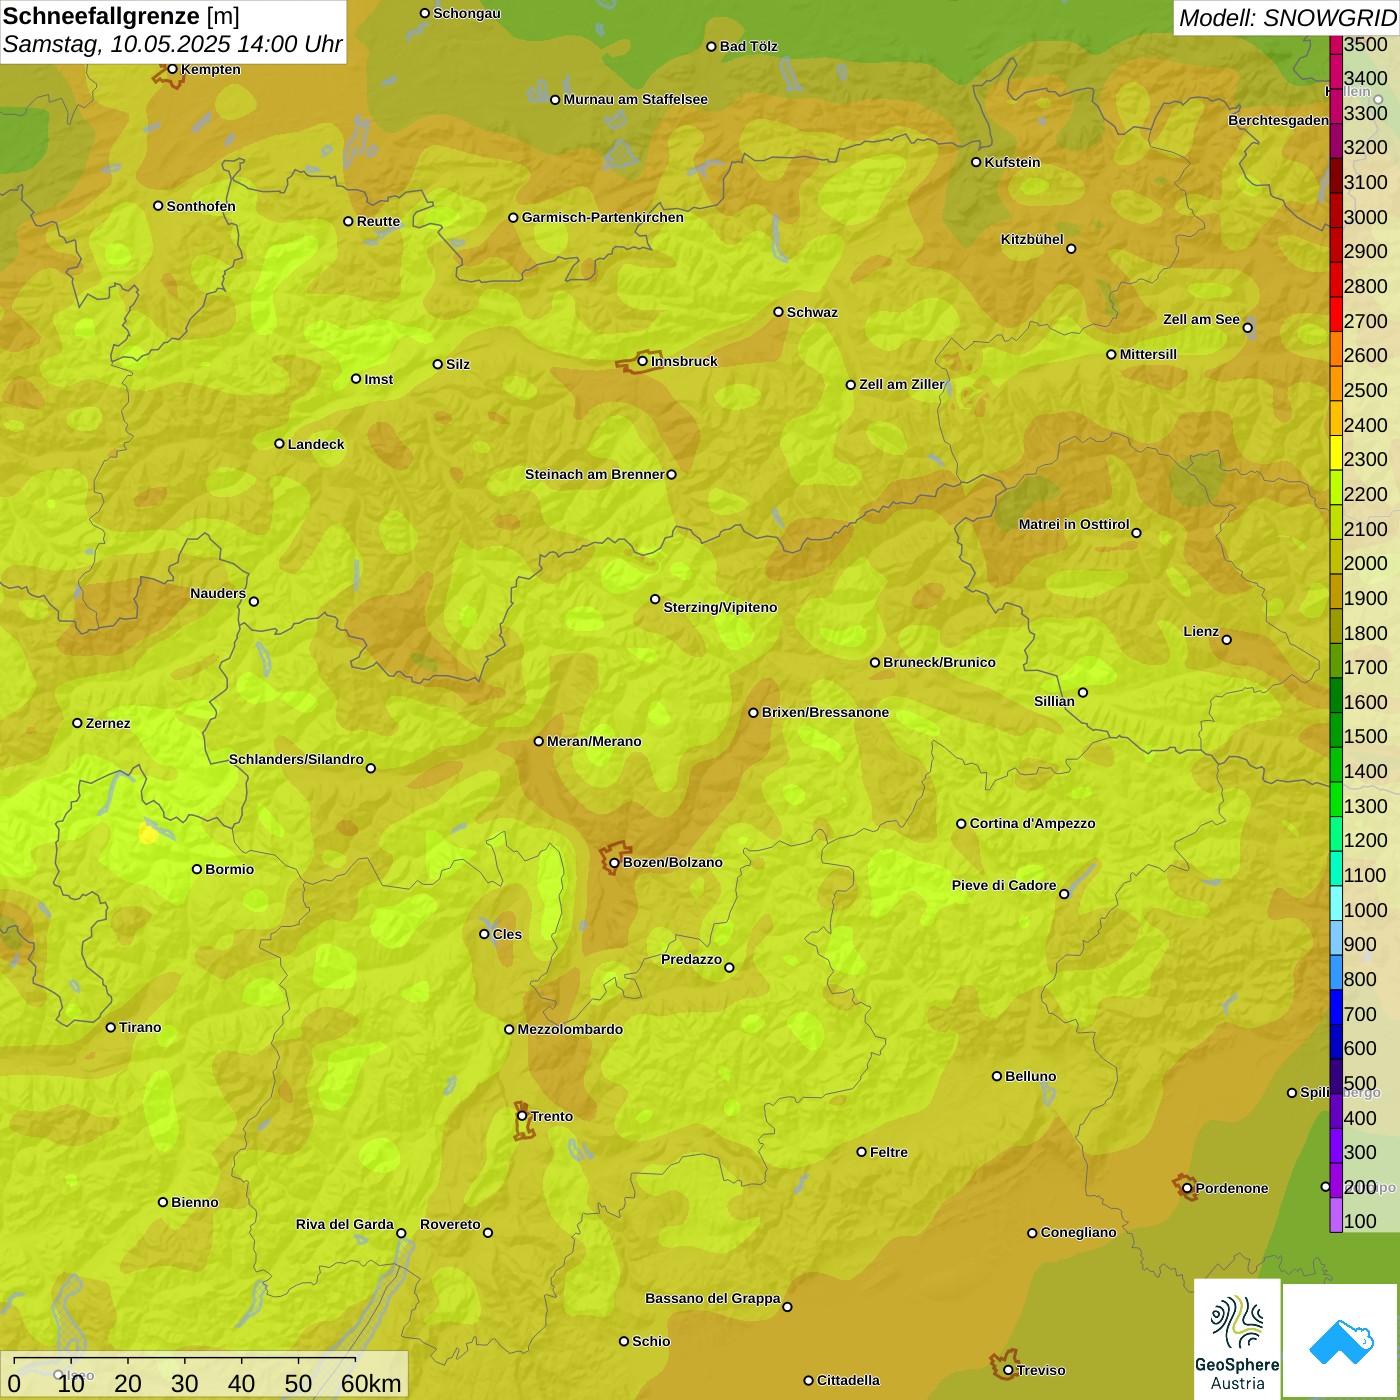Click the Riva del Garda label
This screenshot has height=1400, width=1400.
345,1224
